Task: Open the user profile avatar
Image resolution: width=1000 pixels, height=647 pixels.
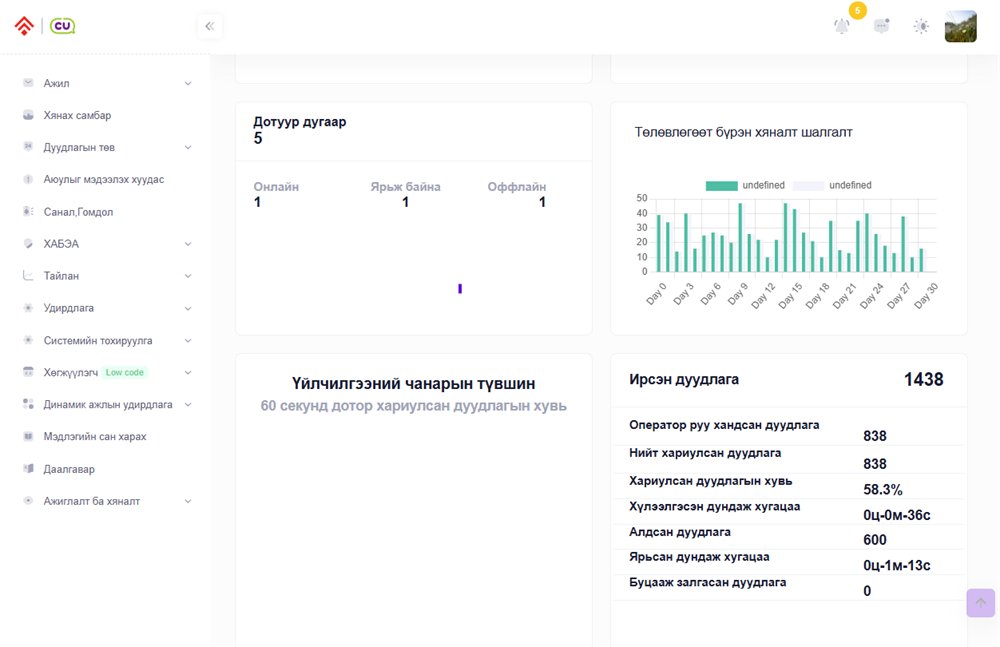Action: pyautogui.click(x=960, y=26)
